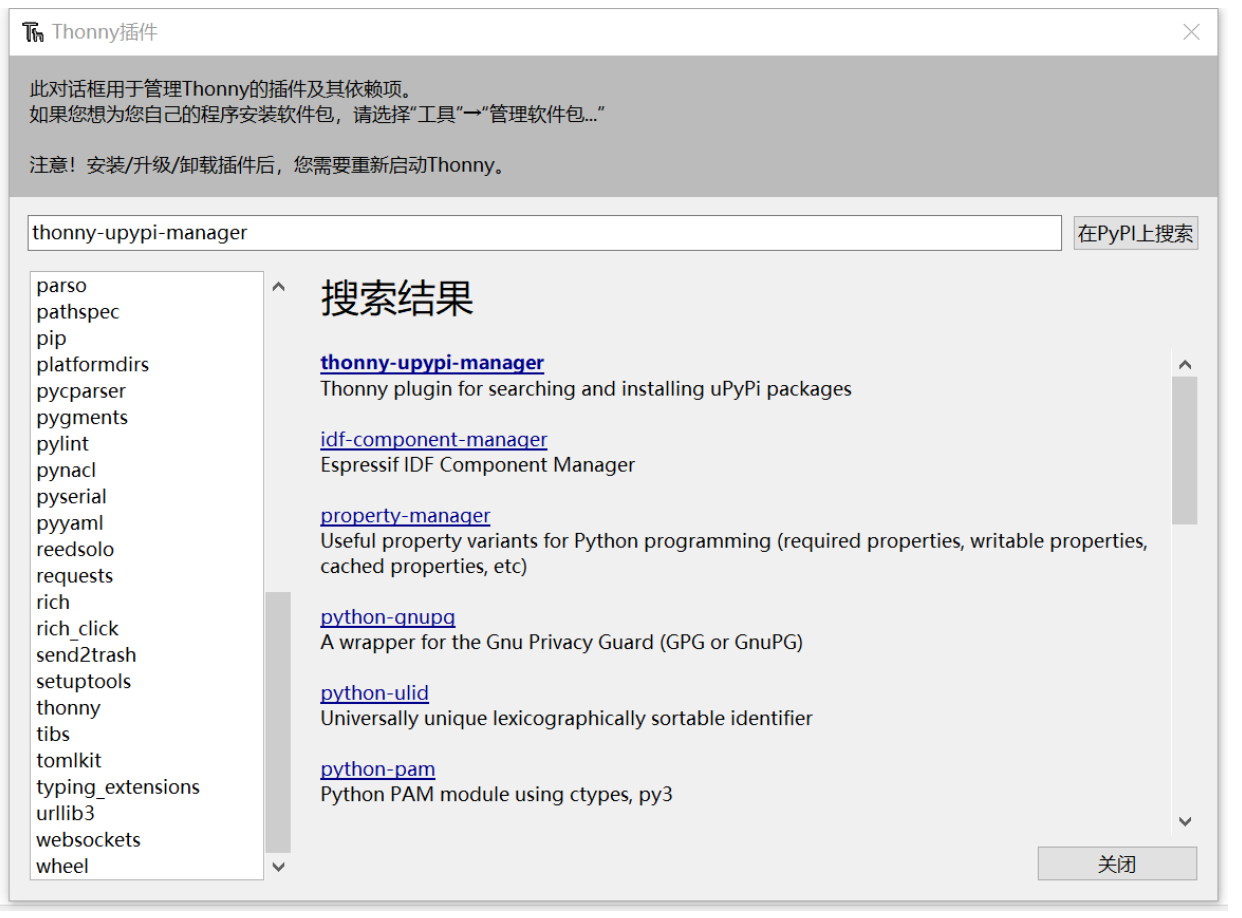Screen dimensions: 1242x918
Task: Select pip in the package list
Action: [51, 338]
